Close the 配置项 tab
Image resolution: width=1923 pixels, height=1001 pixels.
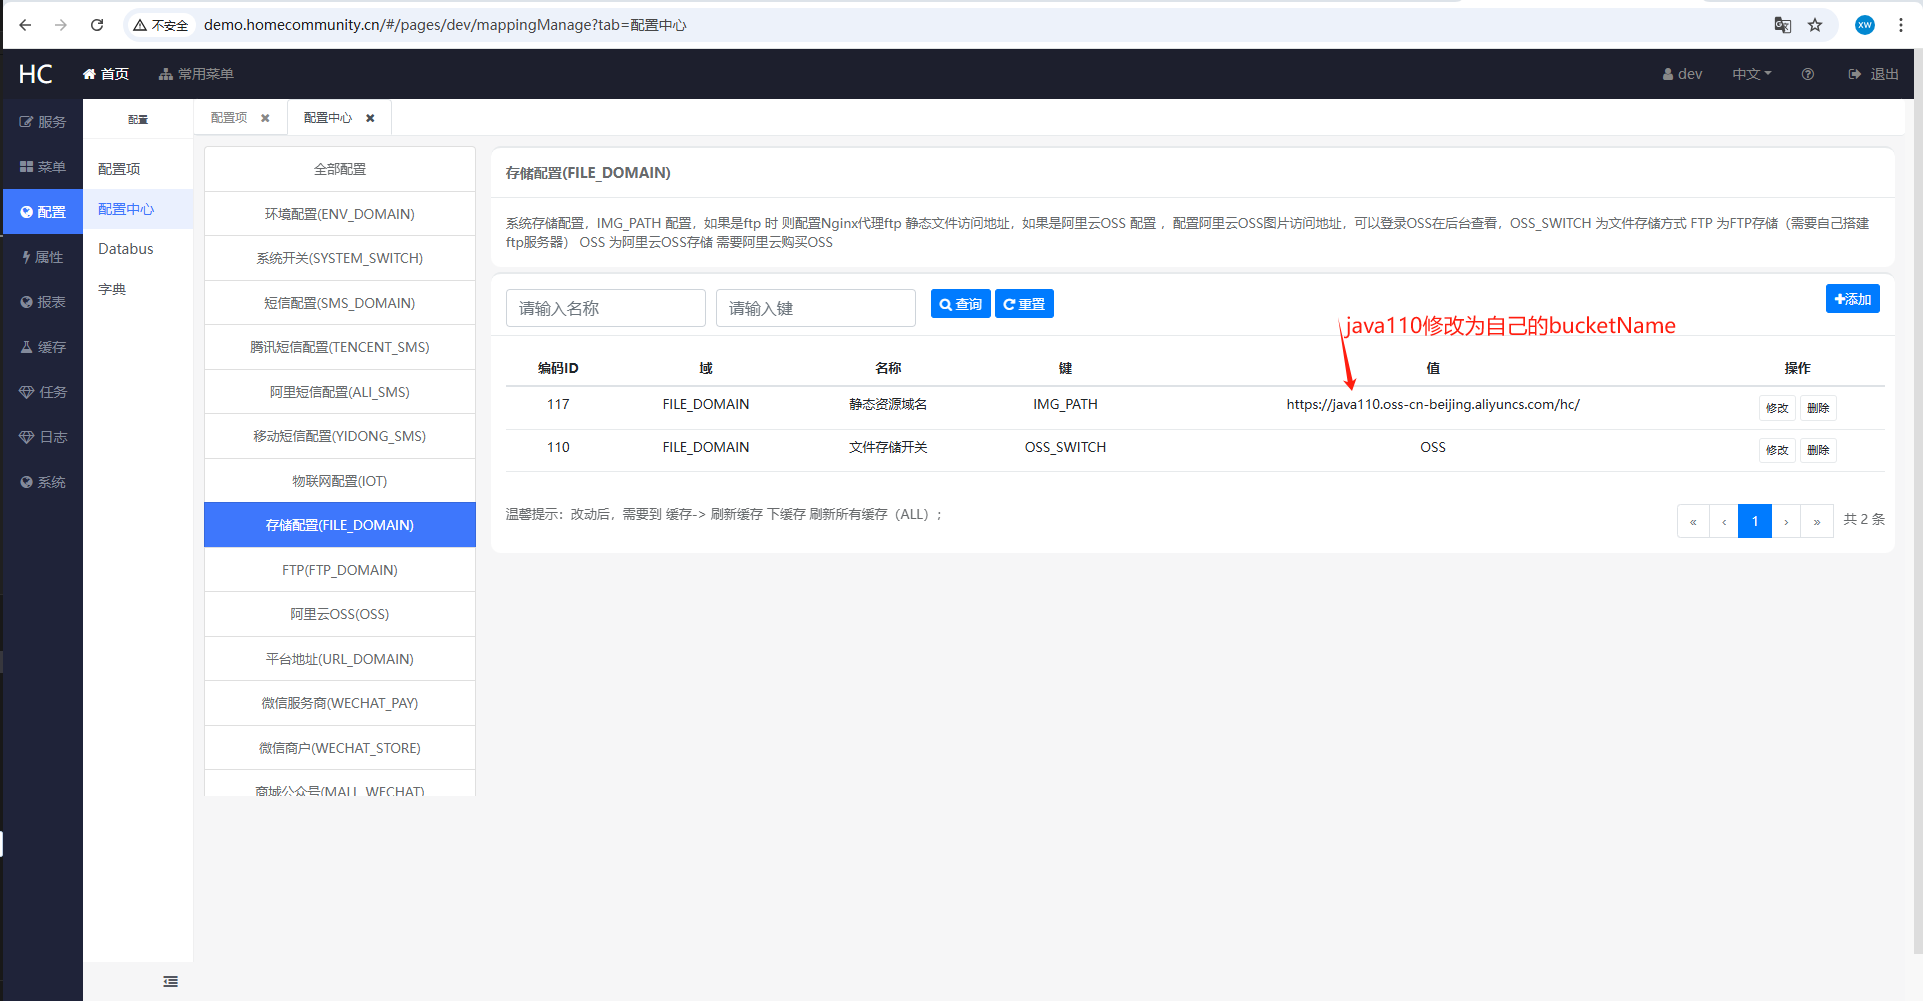point(265,118)
